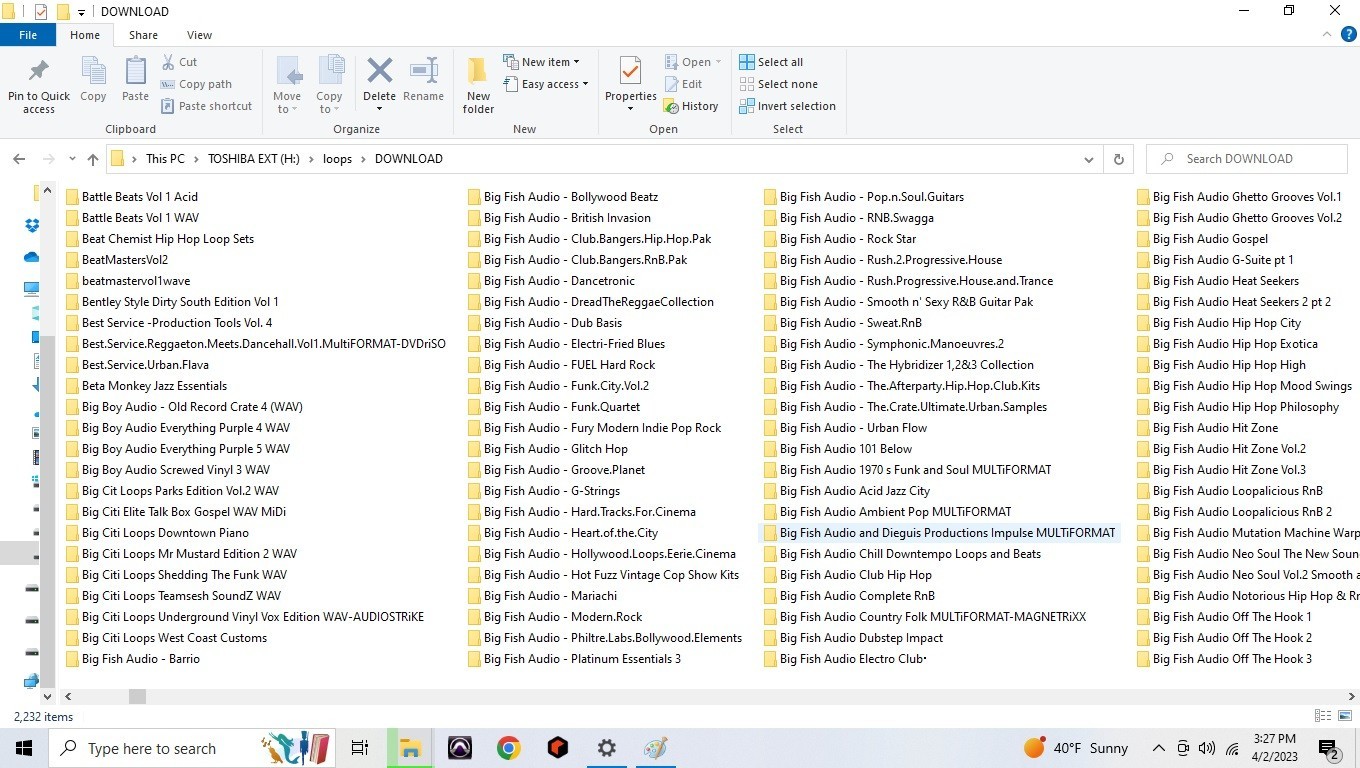Refresh the DOWNLOAD folder view

coord(1118,159)
